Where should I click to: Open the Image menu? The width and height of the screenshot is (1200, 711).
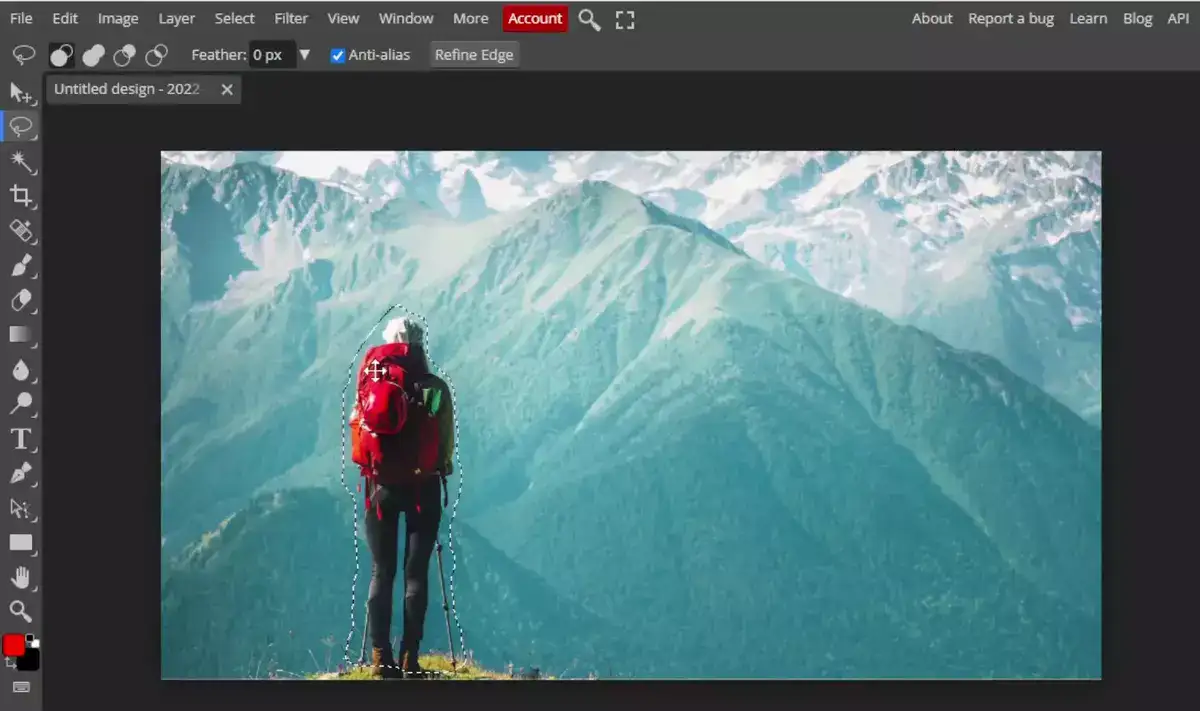coord(118,18)
